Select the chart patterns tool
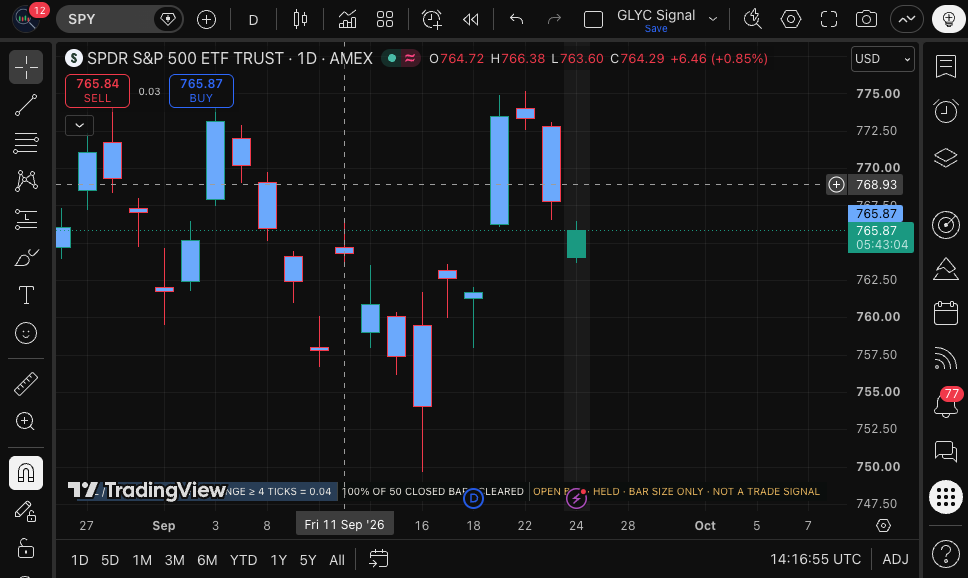The image size is (968, 578). pyautogui.click(x=26, y=181)
